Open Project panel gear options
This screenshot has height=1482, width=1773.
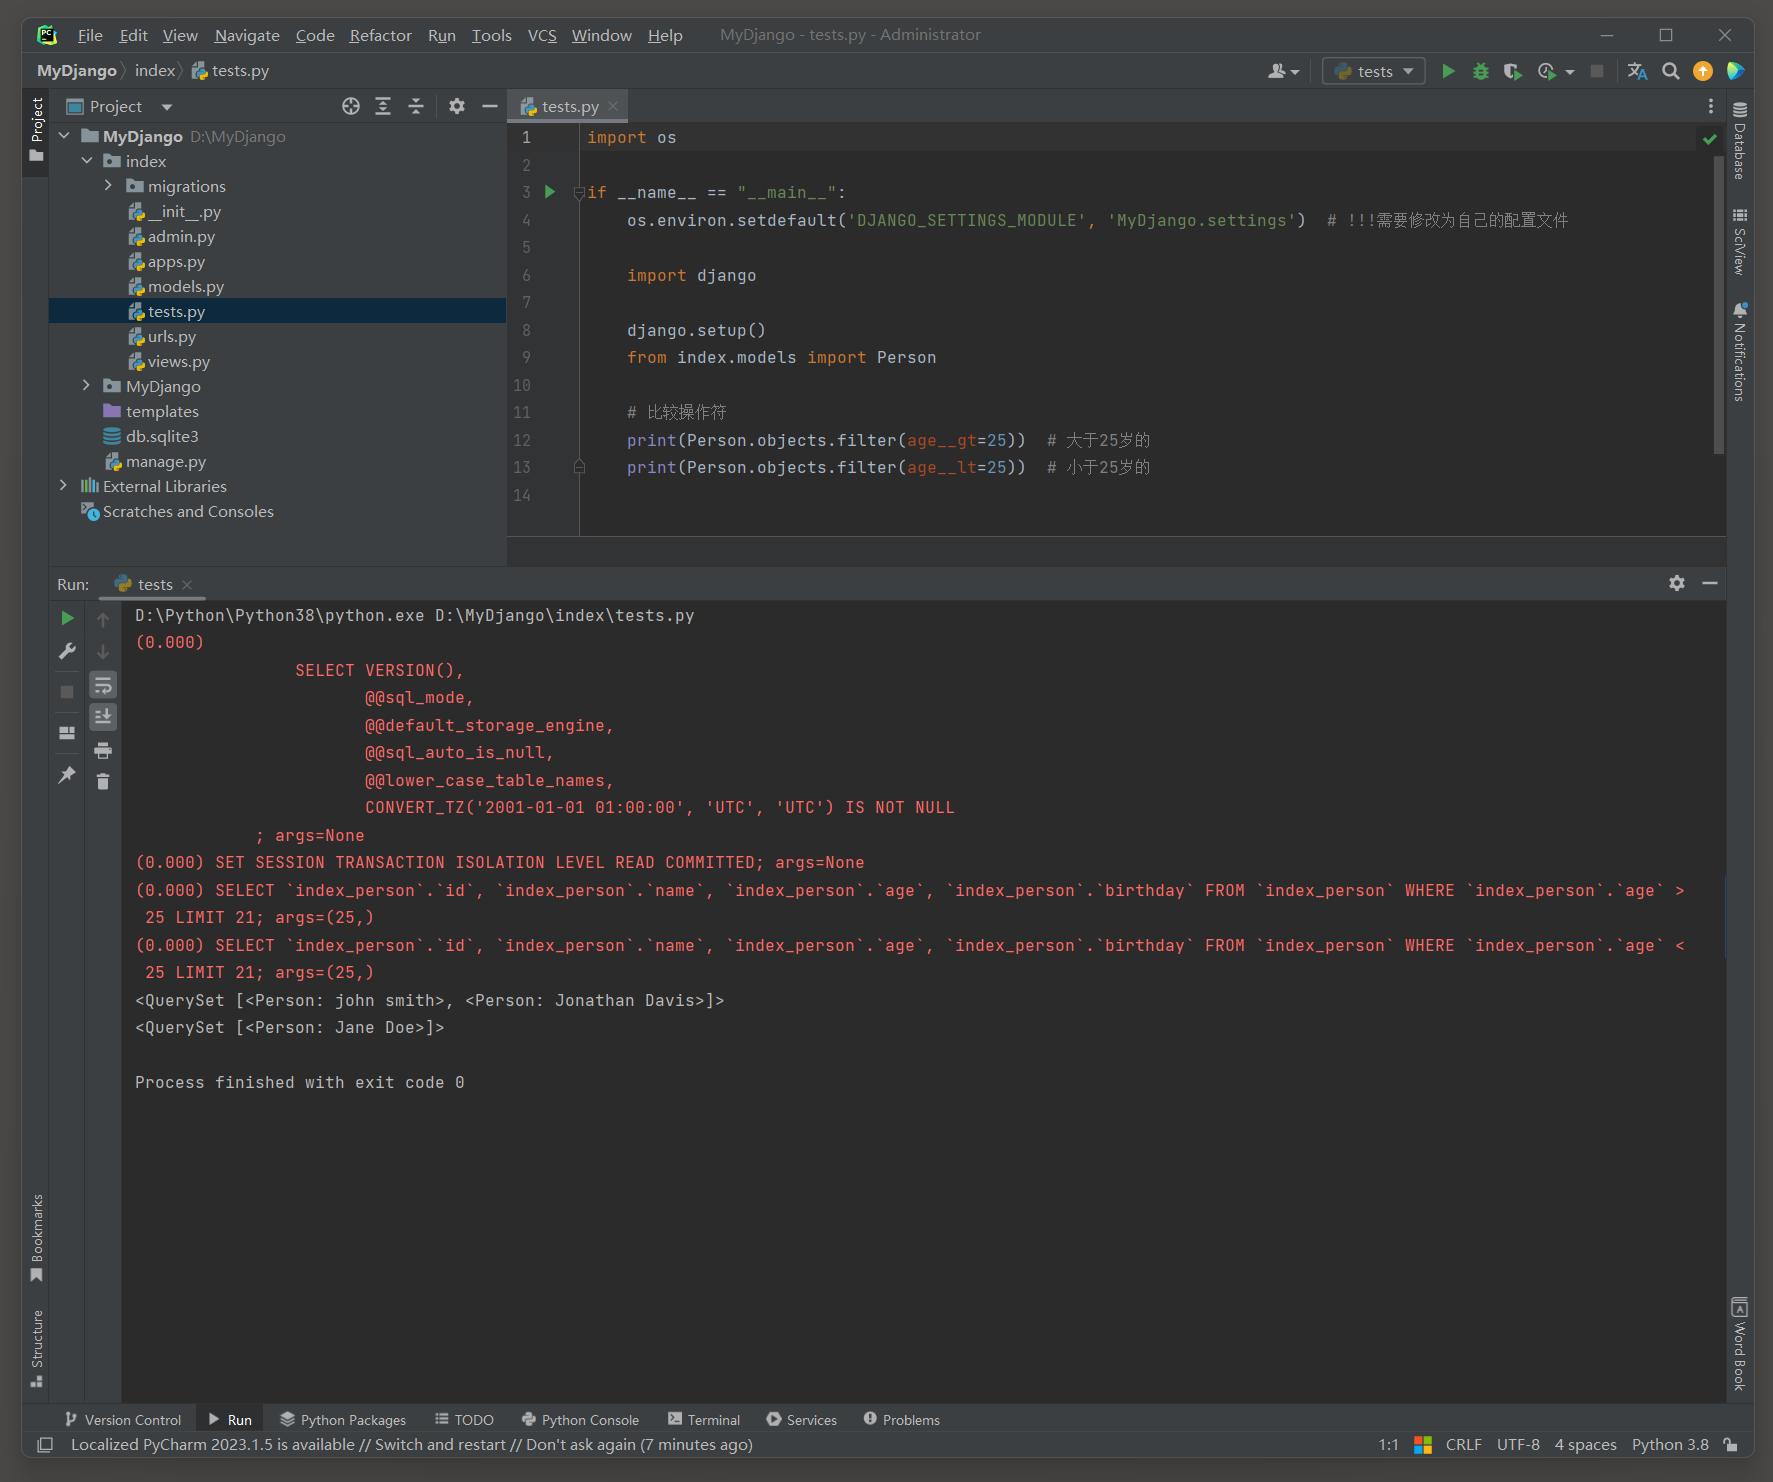click(457, 106)
